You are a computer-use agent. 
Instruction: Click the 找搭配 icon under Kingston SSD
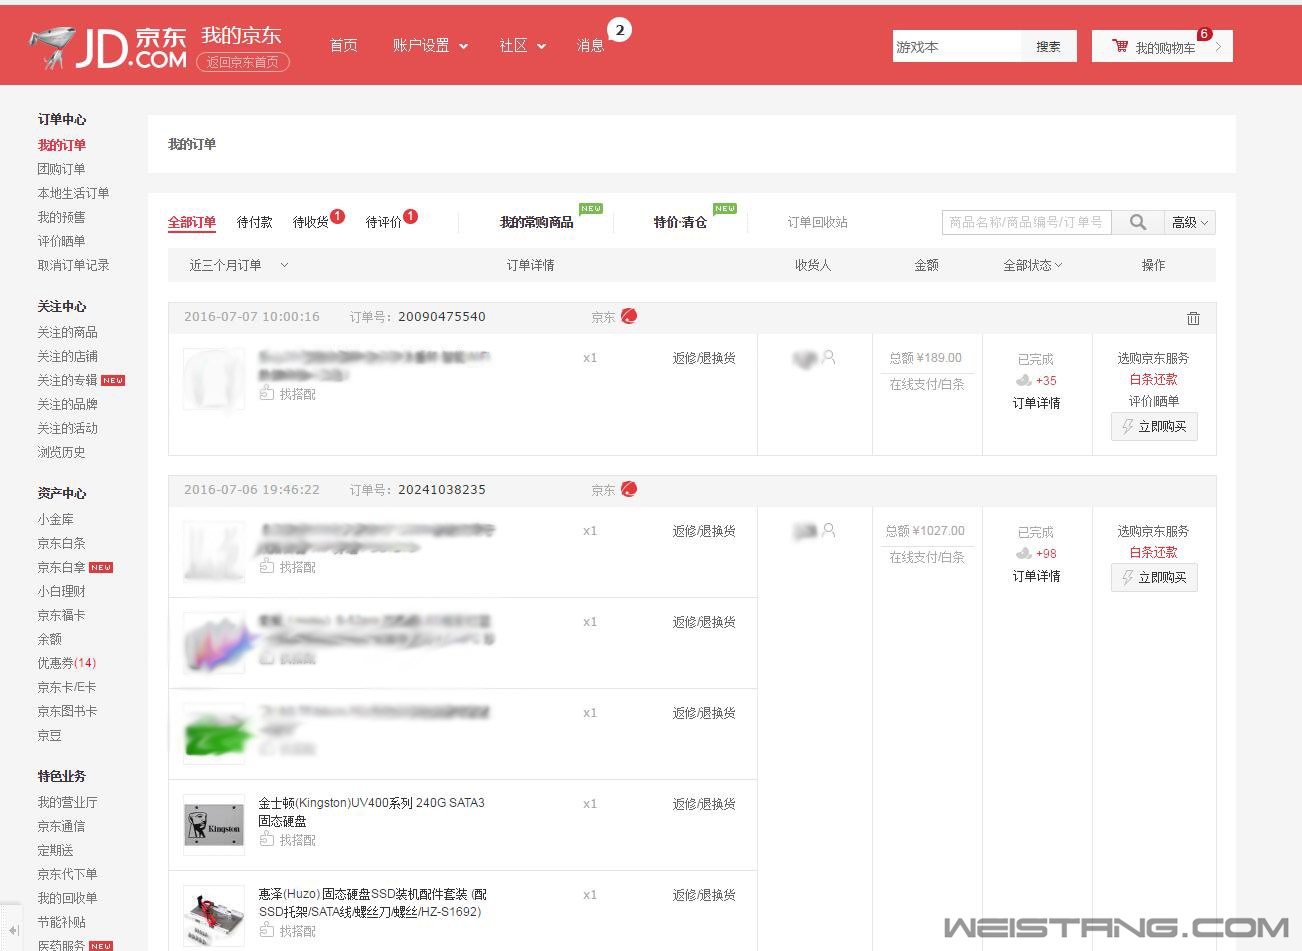point(266,840)
